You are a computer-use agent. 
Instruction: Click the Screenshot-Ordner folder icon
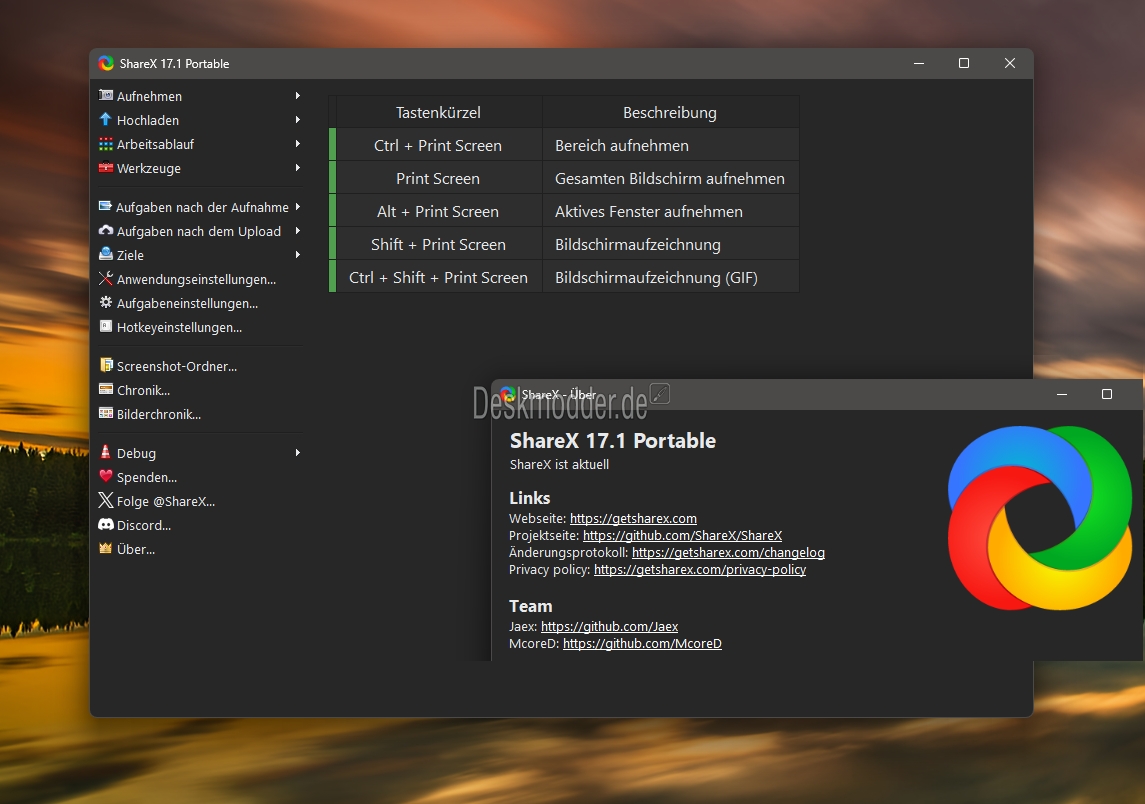[106, 366]
